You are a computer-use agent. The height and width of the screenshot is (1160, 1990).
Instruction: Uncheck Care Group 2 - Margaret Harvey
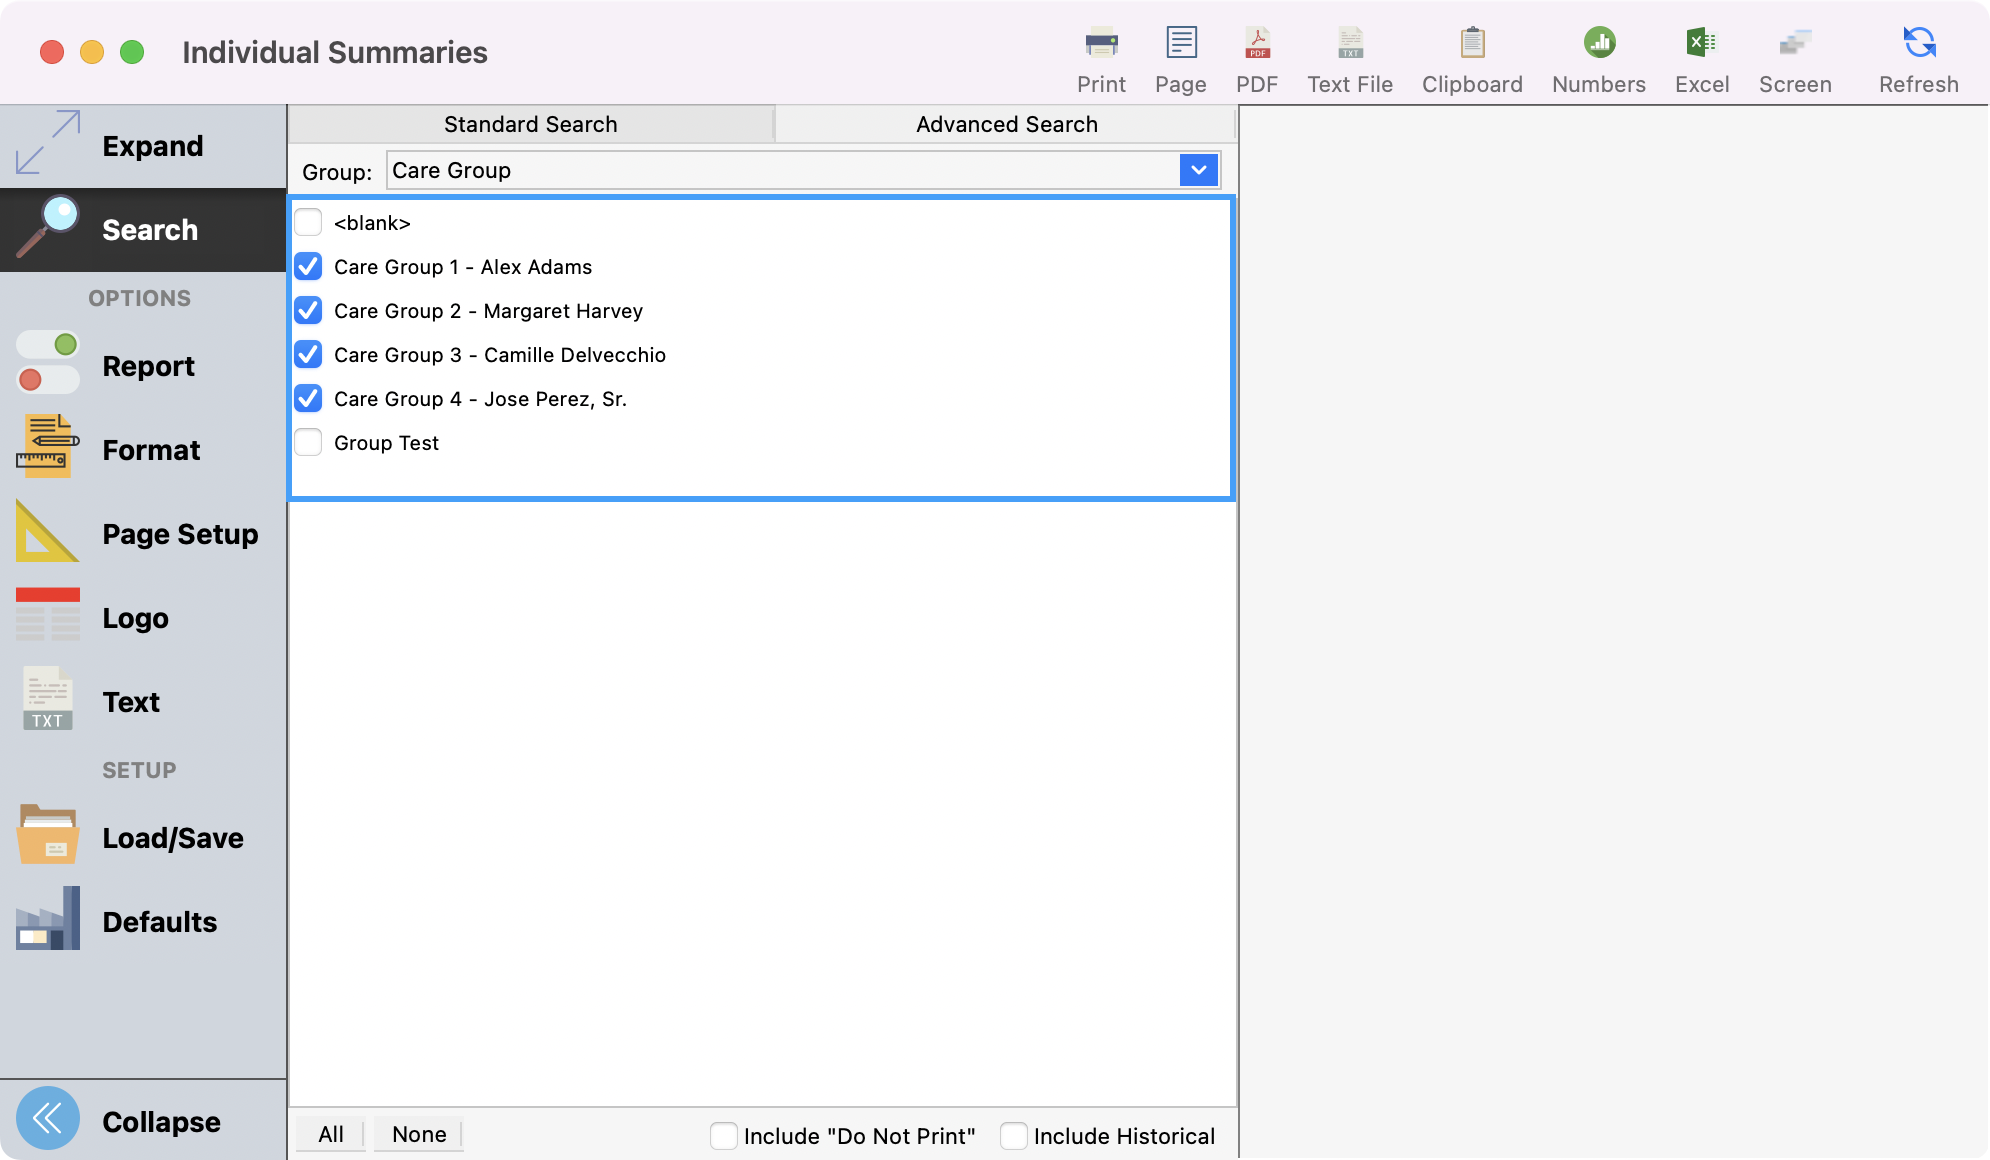tap(308, 311)
